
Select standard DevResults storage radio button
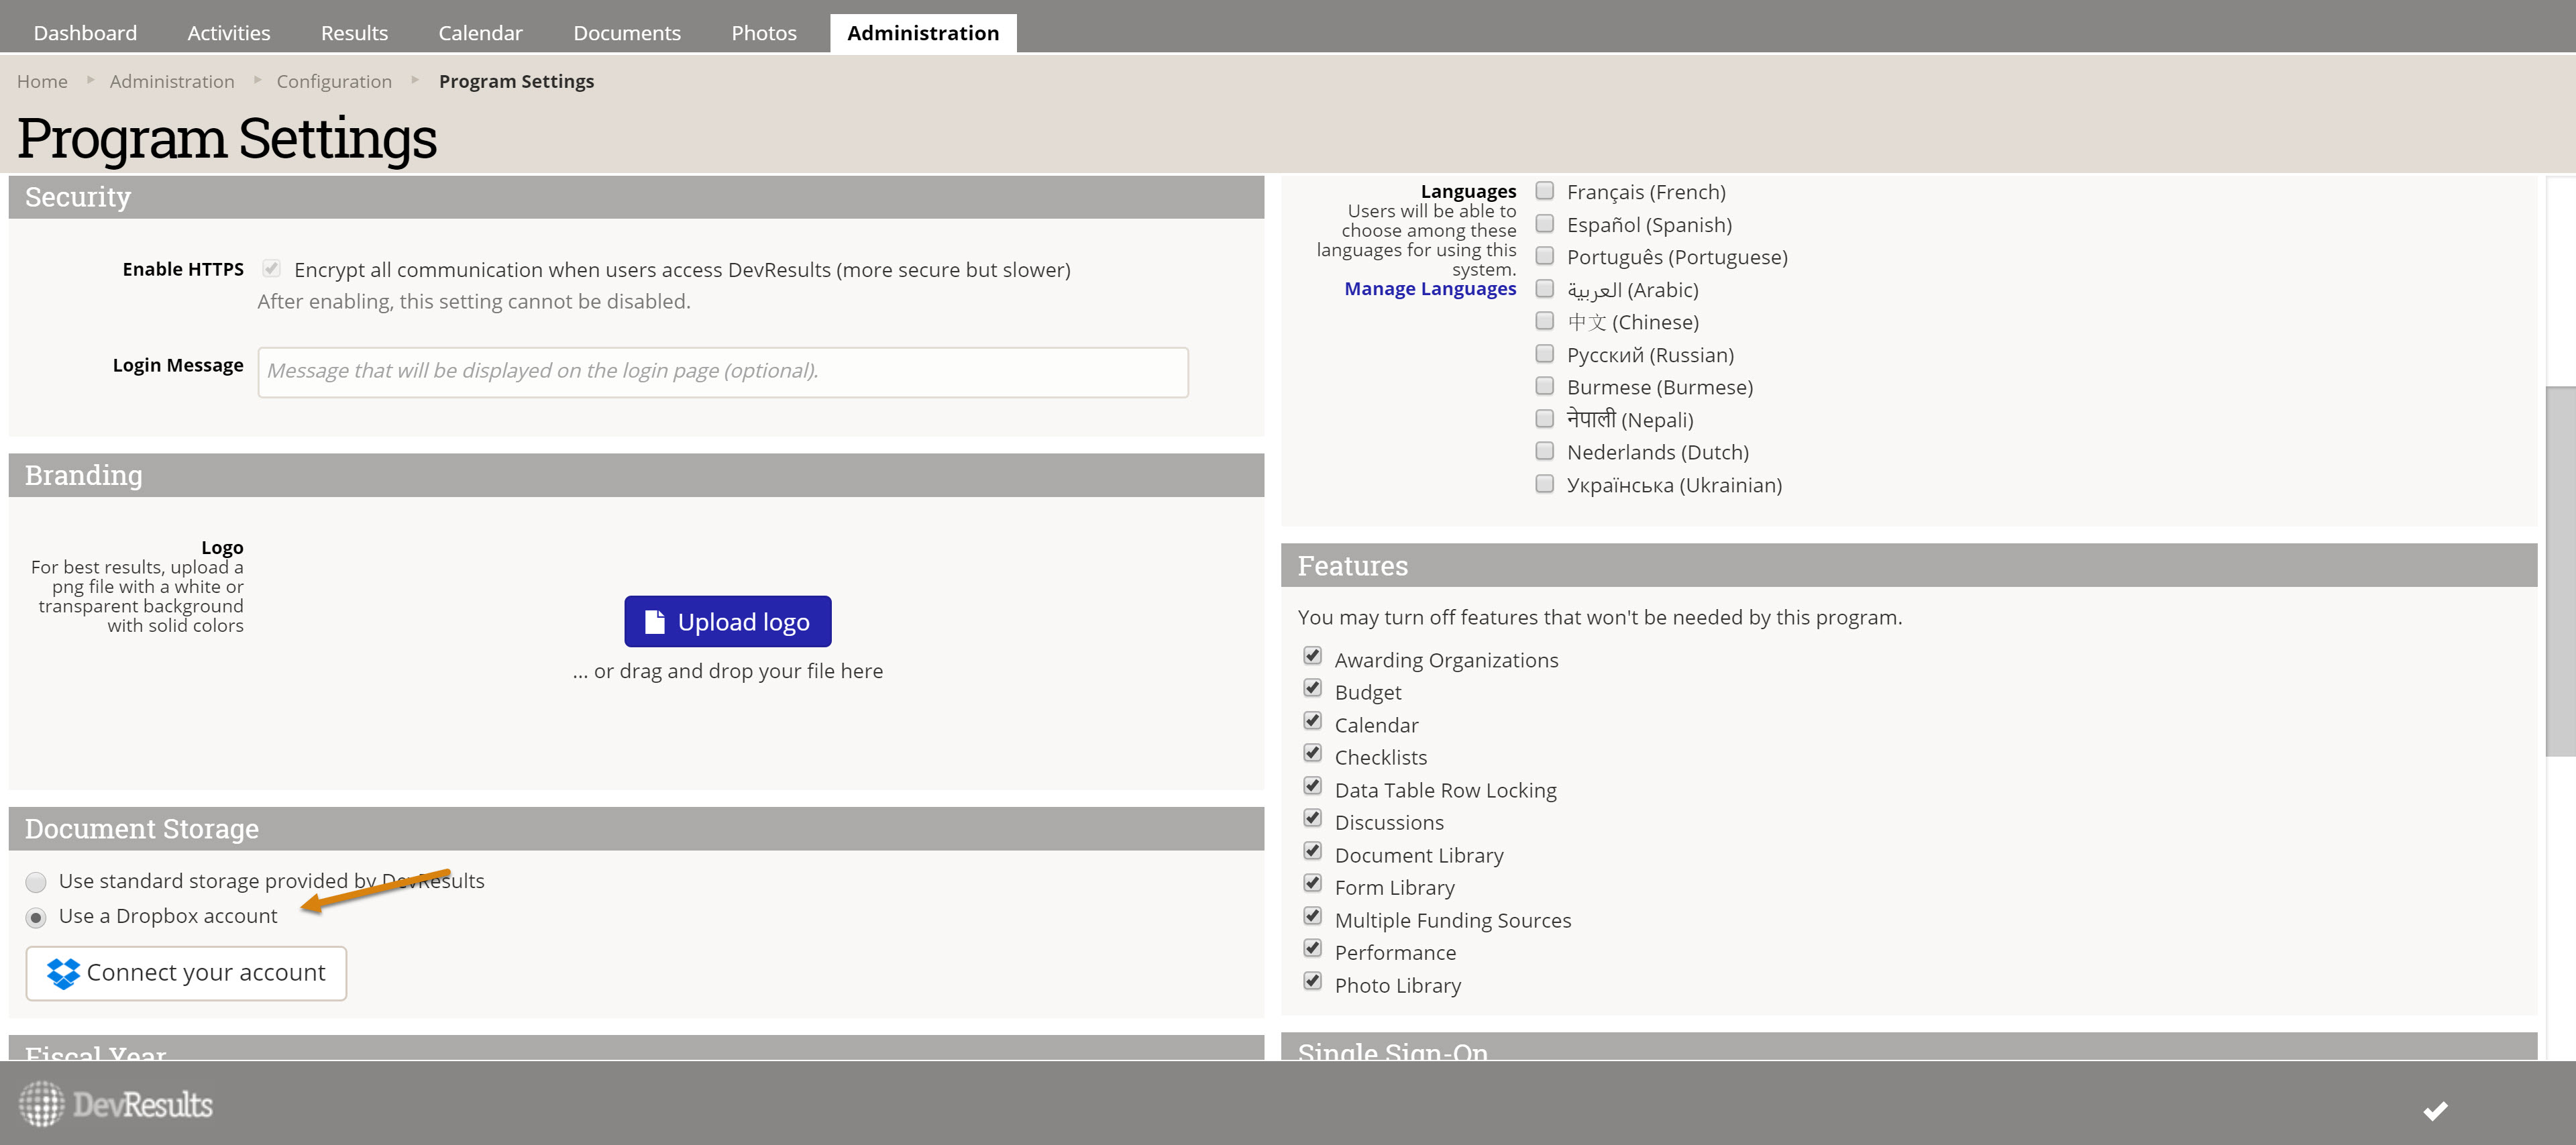[x=36, y=882]
